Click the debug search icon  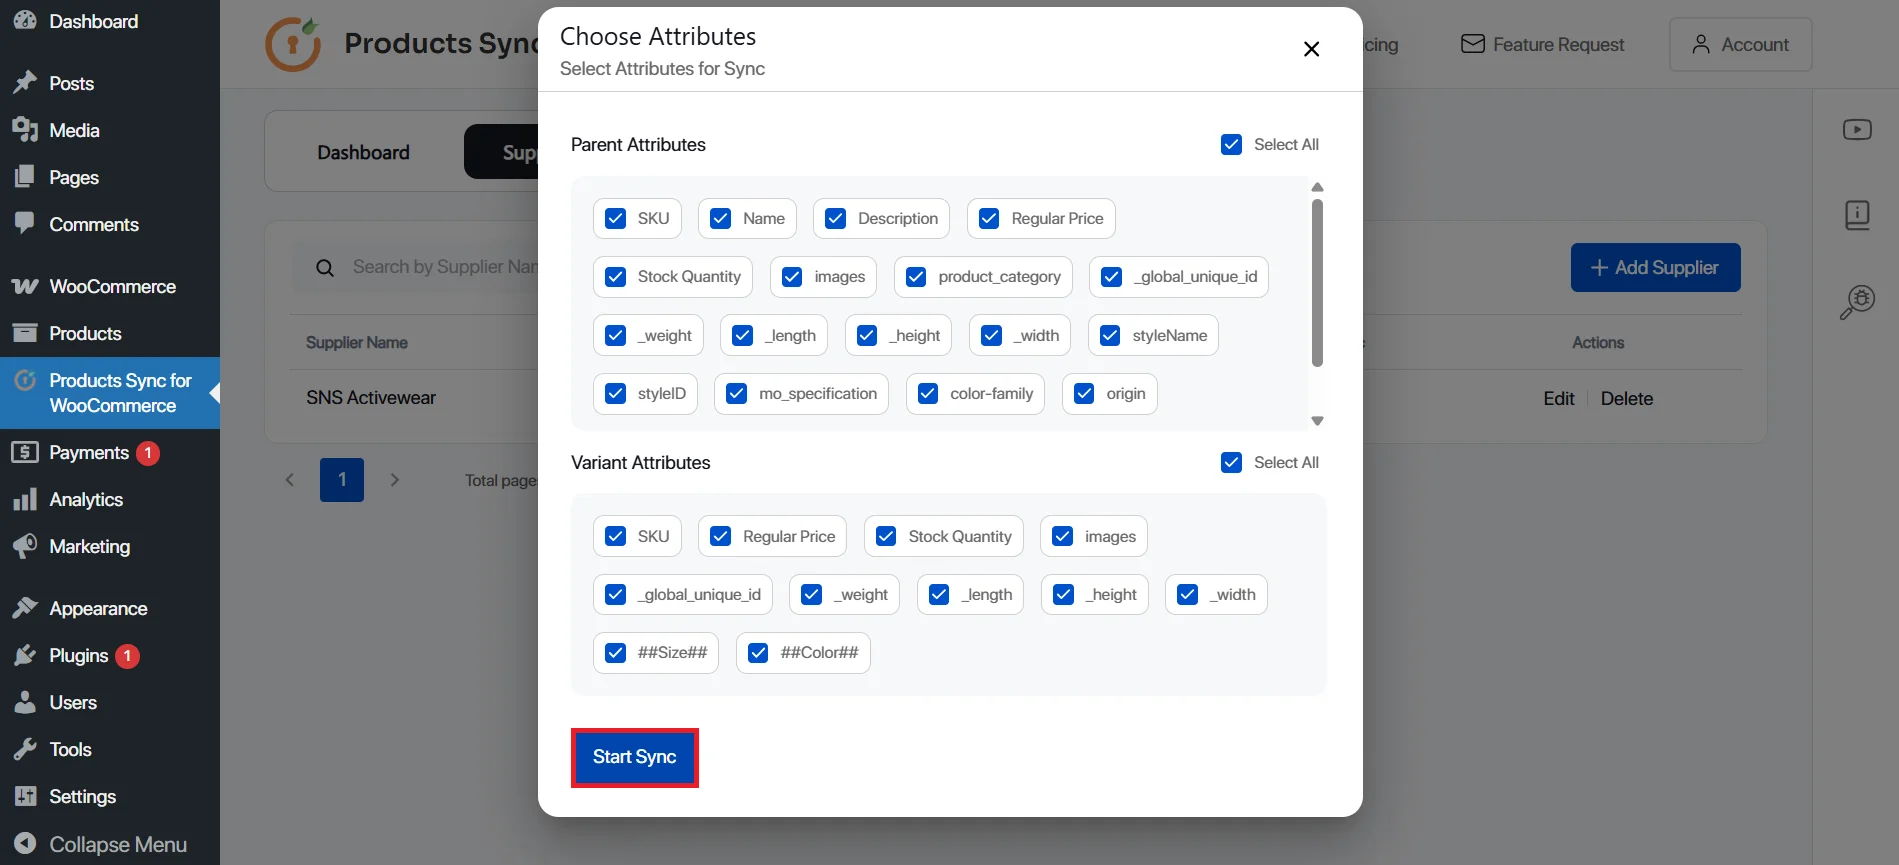pos(1857,301)
